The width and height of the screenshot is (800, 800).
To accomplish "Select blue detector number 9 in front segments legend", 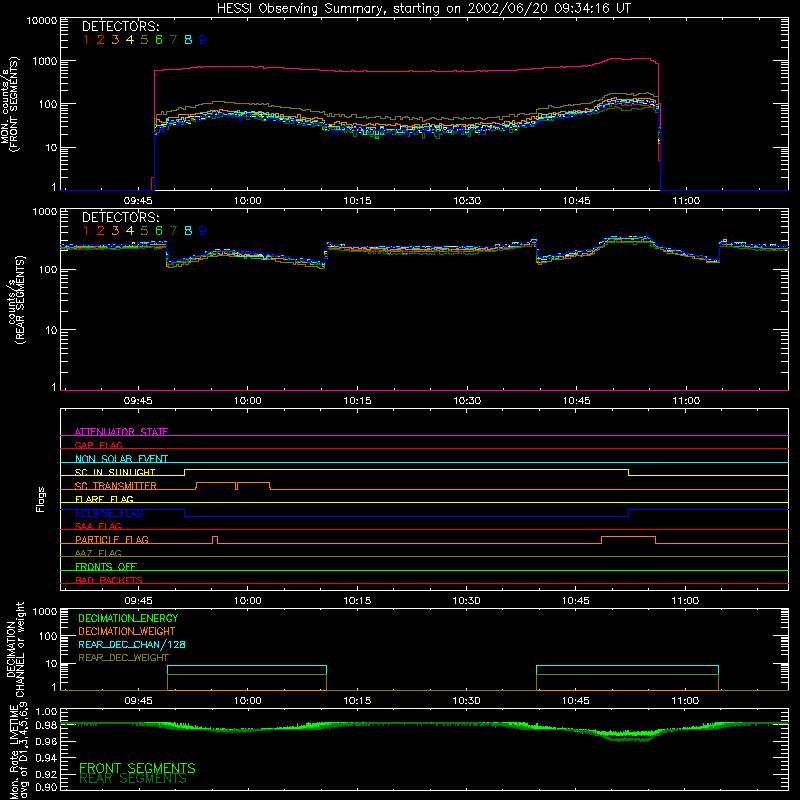I will (x=203, y=40).
